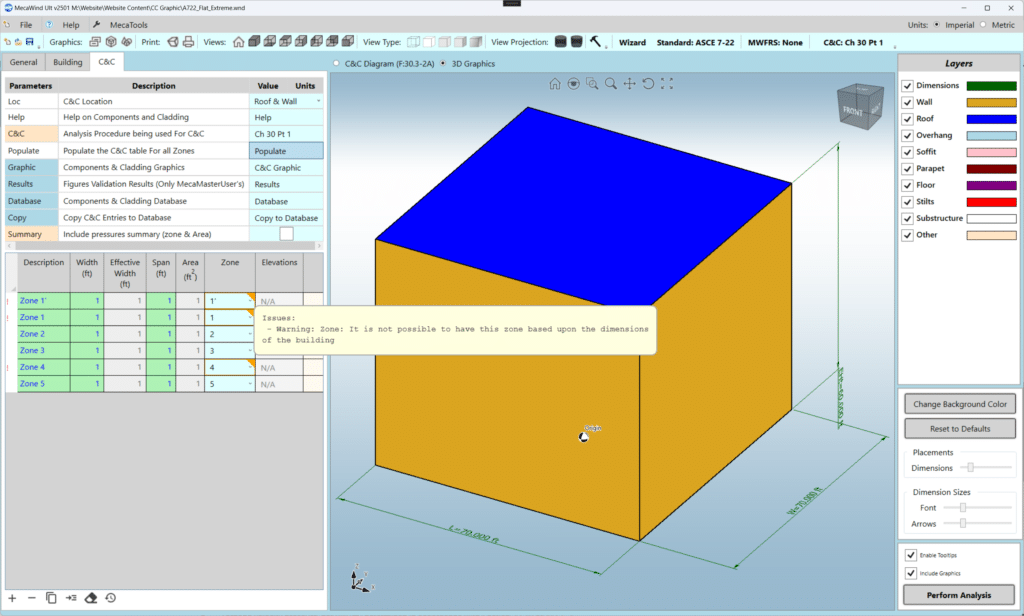Click the printer icon in toolbar

[x=188, y=42]
